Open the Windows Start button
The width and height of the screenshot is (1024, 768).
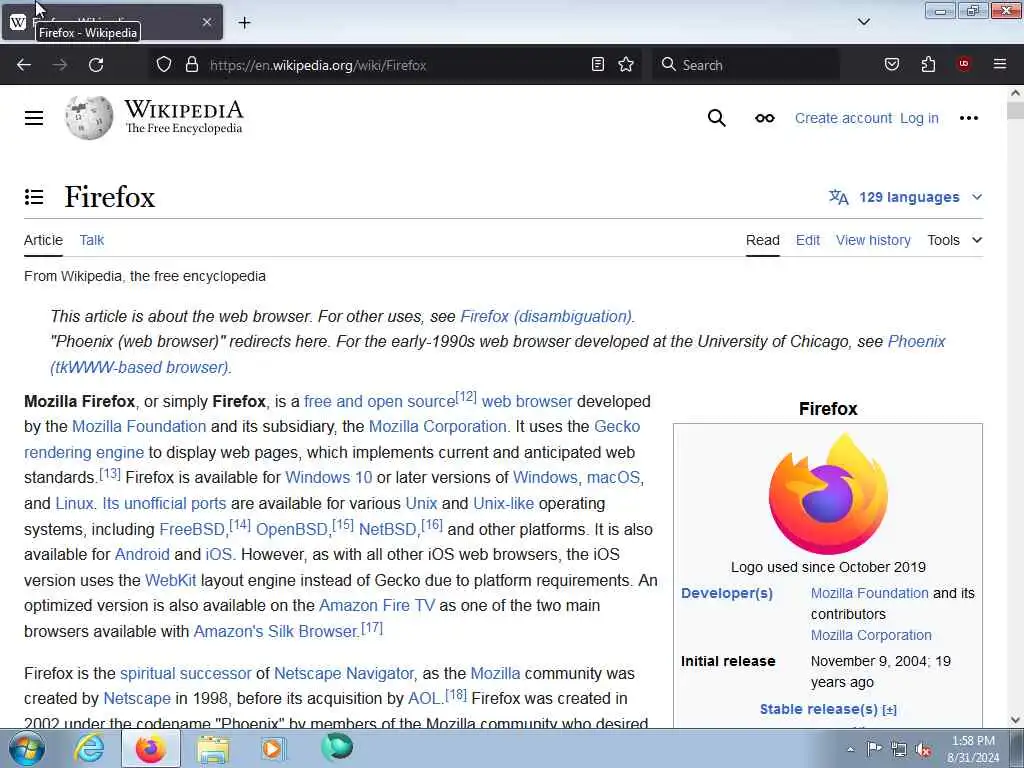pyautogui.click(x=27, y=748)
